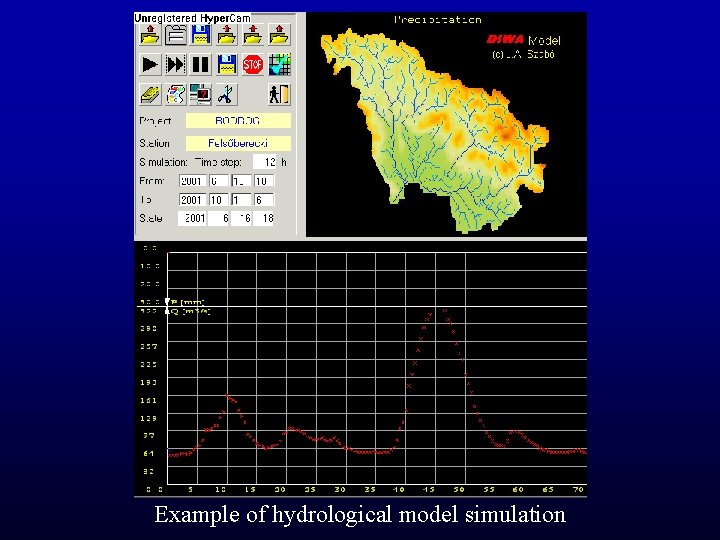Click the floppy disk icon in the top toolbar row
The image size is (720, 540).
pyautogui.click(x=201, y=35)
